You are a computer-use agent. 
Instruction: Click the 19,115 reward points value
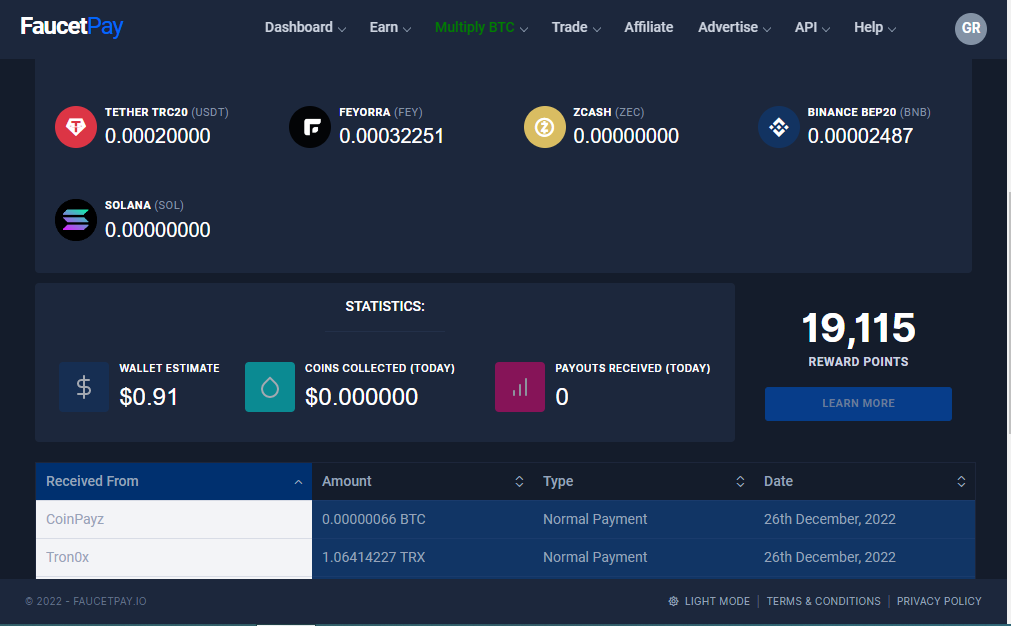[x=858, y=329]
